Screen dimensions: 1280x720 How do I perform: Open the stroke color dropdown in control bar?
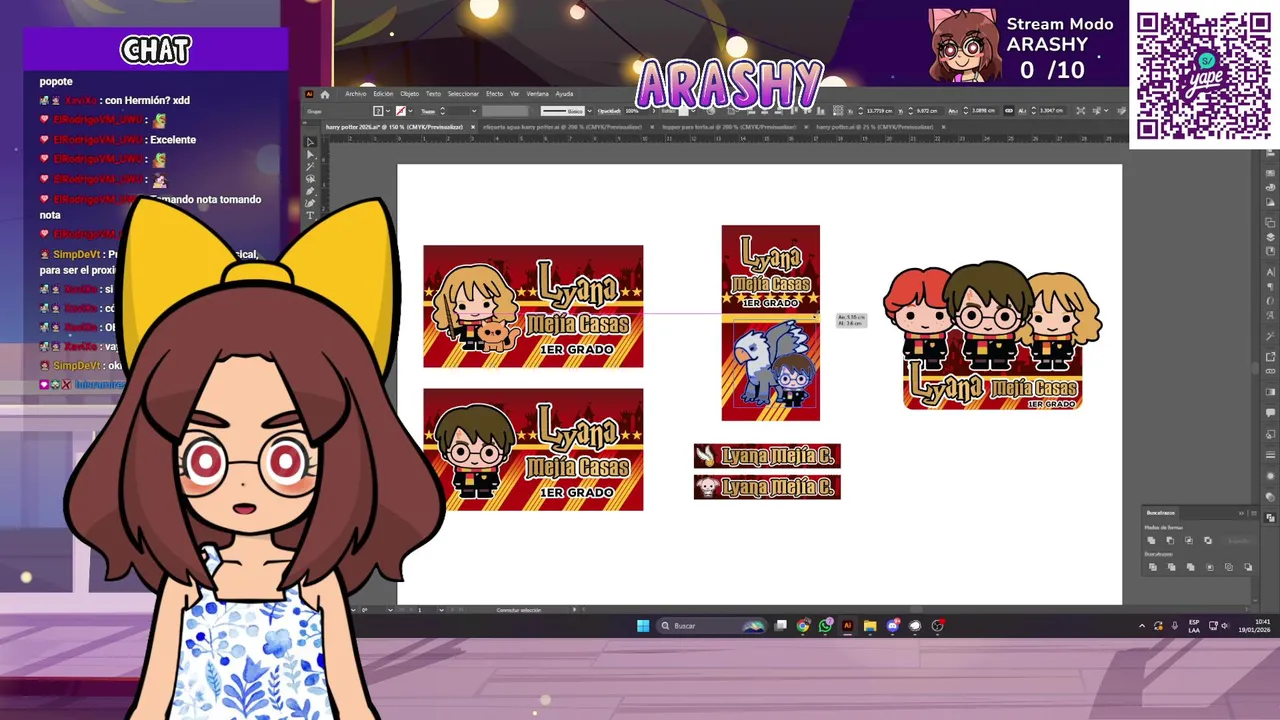[411, 111]
